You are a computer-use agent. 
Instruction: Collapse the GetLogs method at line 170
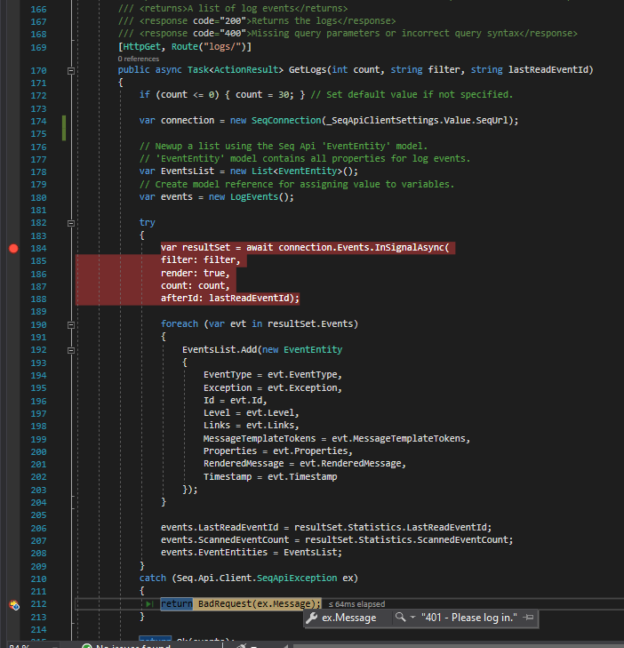pyautogui.click(x=71, y=71)
